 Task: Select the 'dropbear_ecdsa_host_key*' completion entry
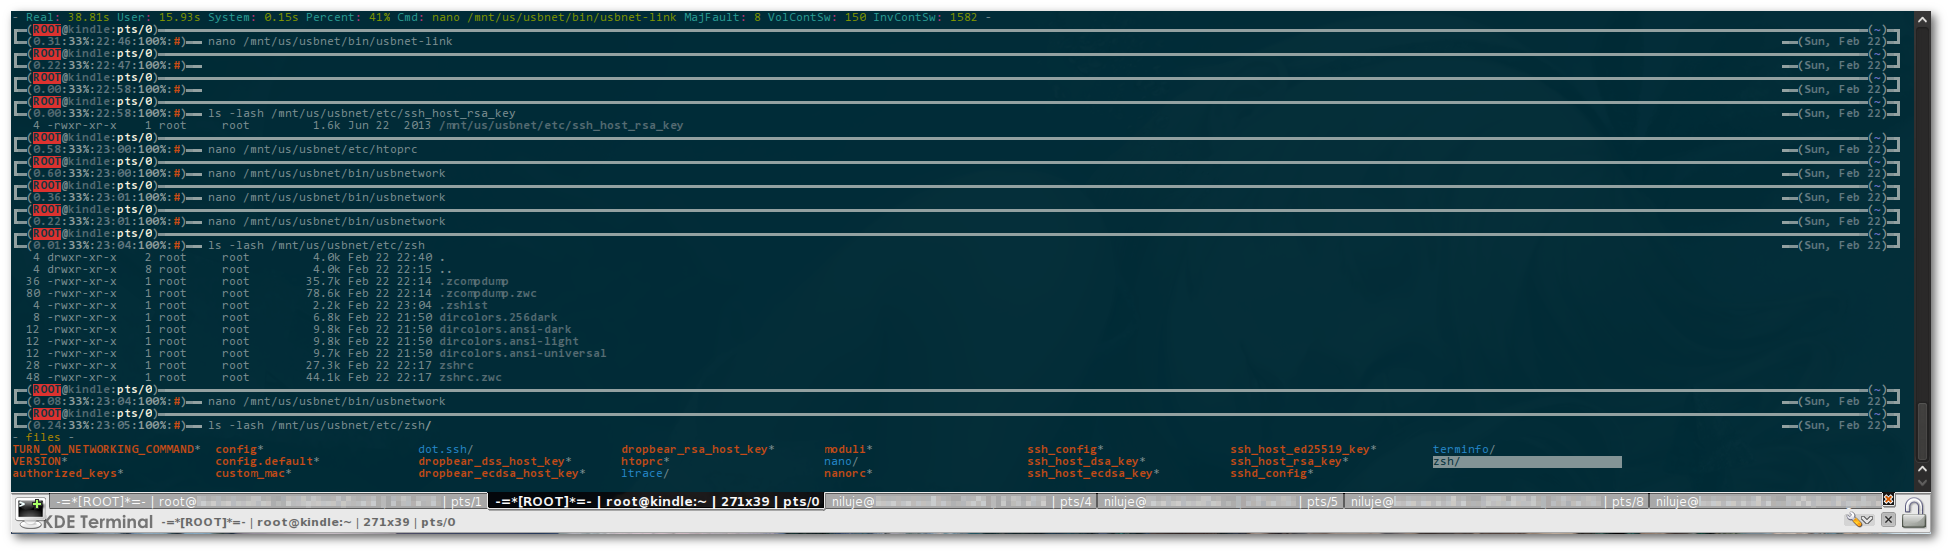(x=502, y=474)
